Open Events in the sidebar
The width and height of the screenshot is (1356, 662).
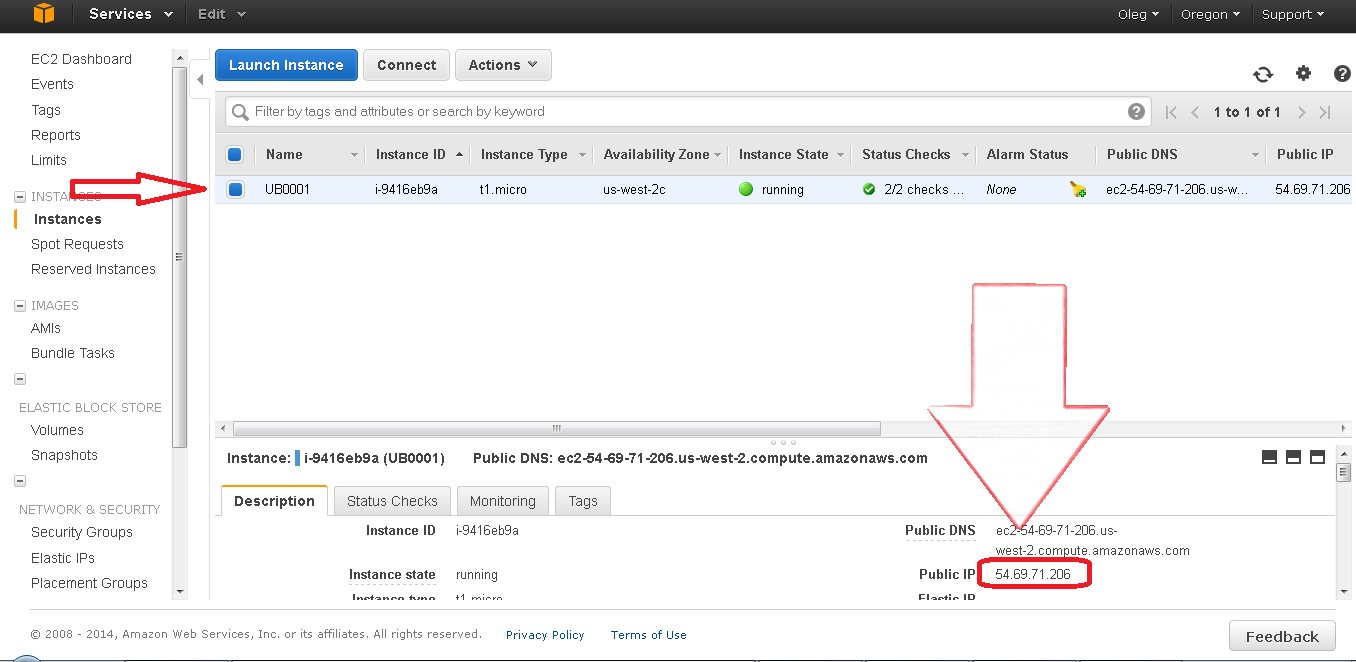coord(52,84)
